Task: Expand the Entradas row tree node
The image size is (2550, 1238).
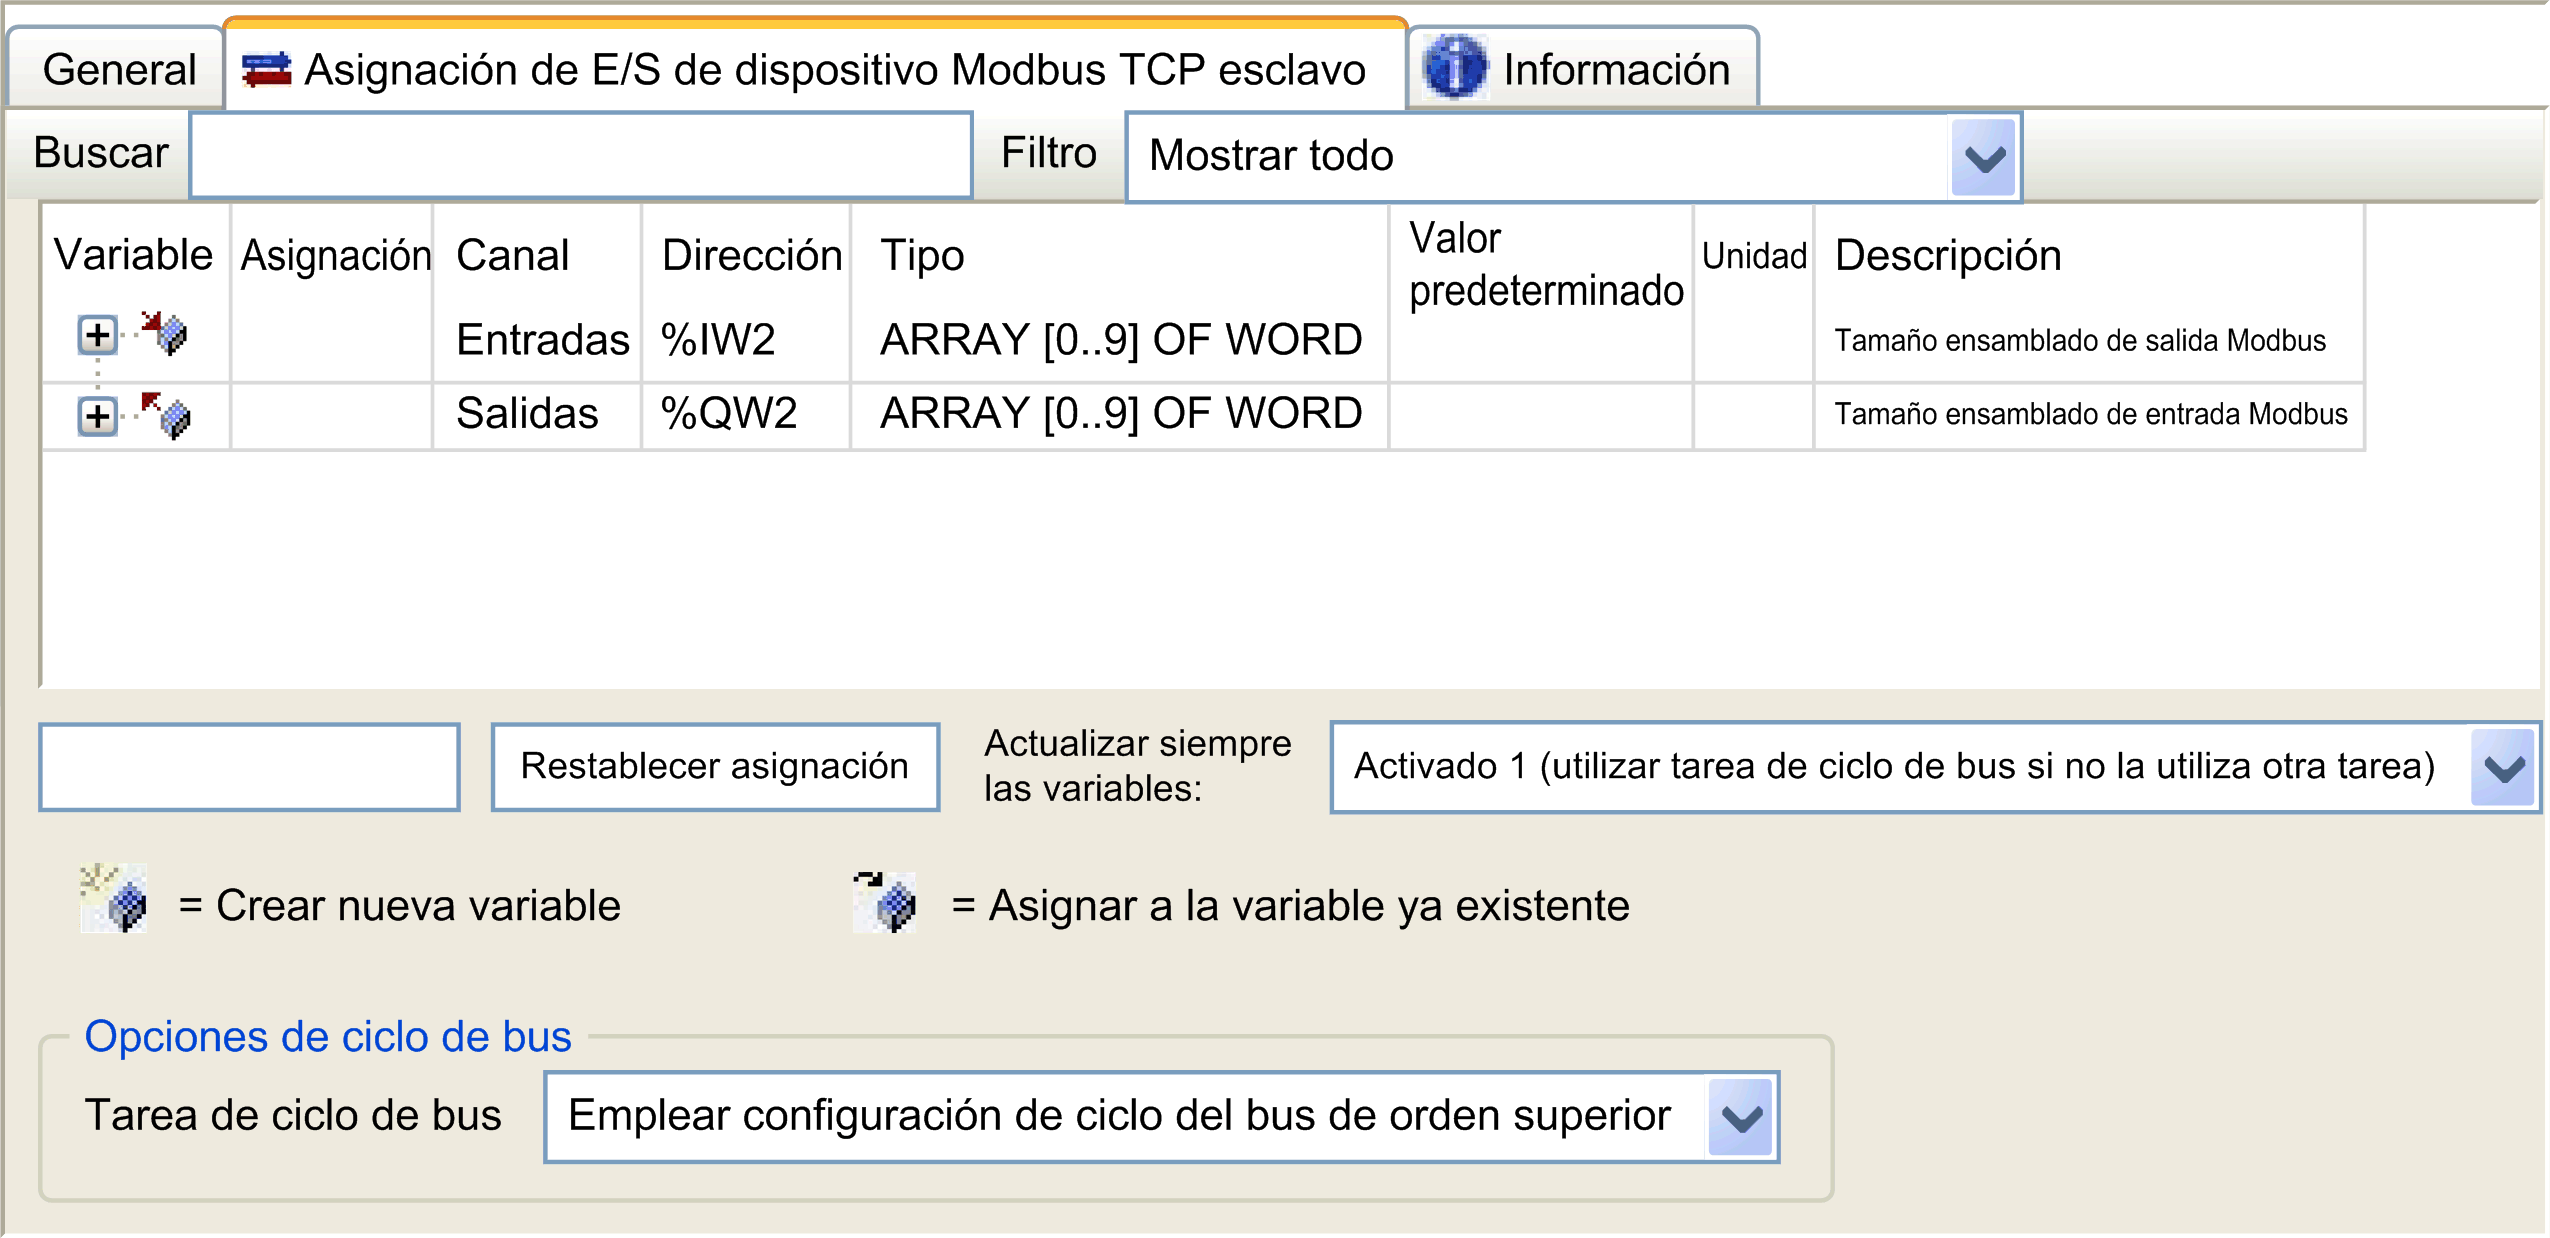Action: click(97, 335)
